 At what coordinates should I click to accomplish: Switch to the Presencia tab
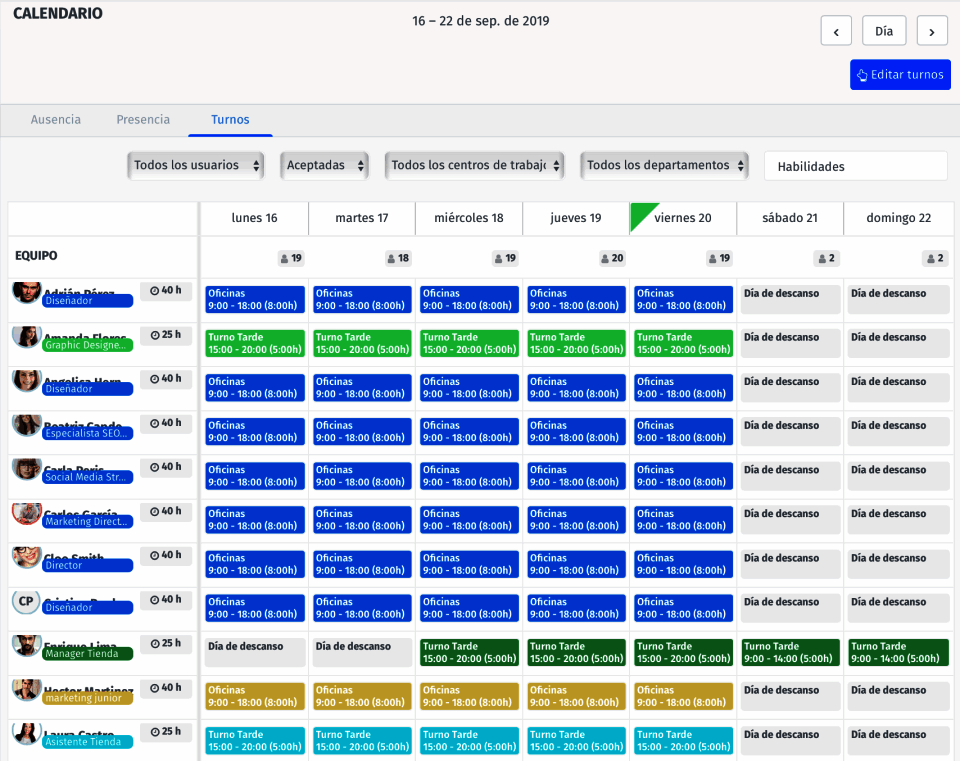143,120
